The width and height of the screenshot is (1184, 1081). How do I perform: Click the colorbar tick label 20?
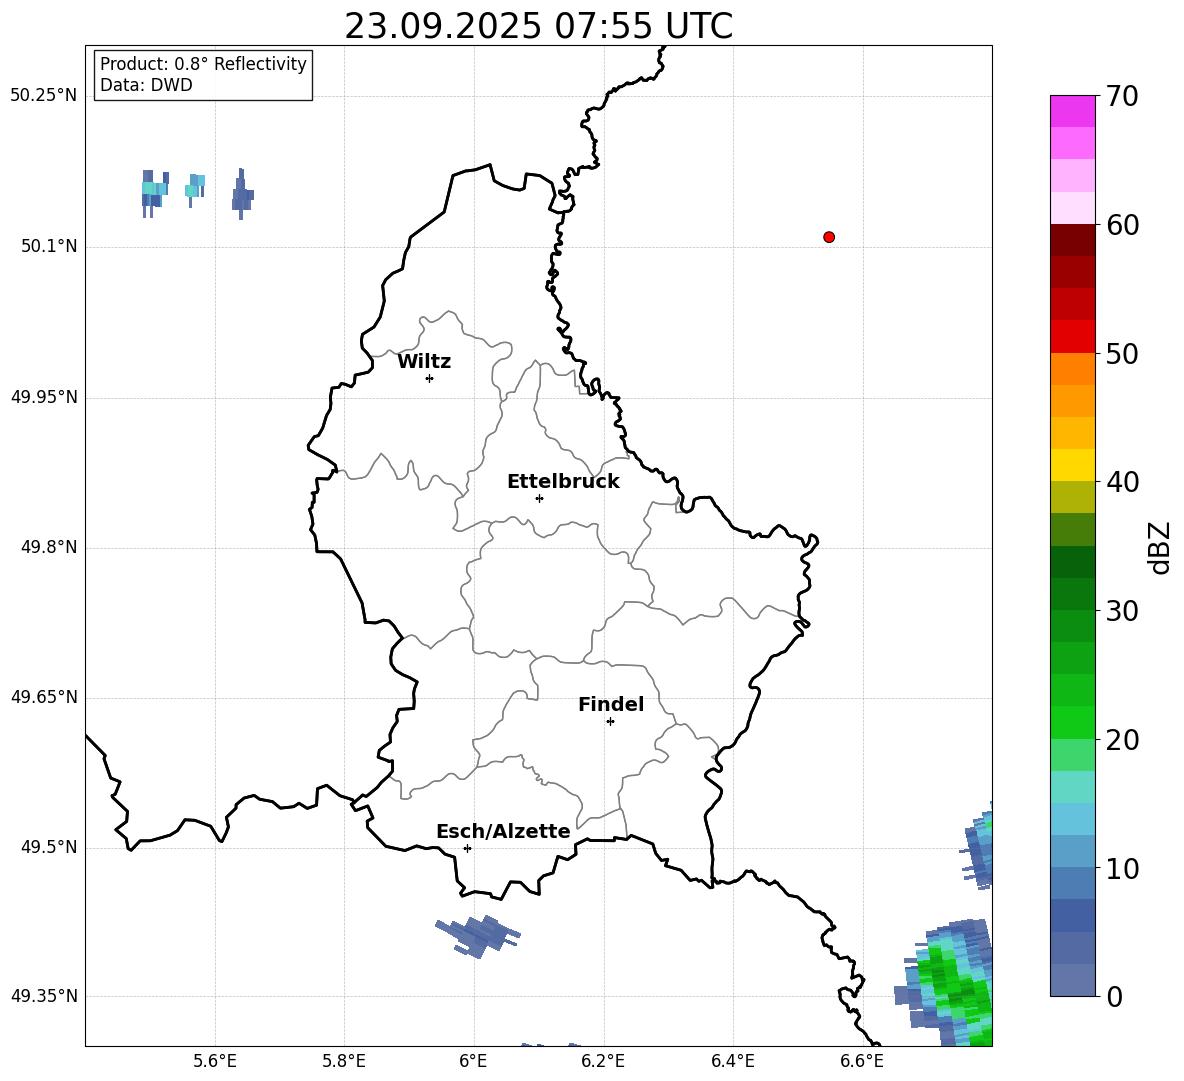[1121, 740]
